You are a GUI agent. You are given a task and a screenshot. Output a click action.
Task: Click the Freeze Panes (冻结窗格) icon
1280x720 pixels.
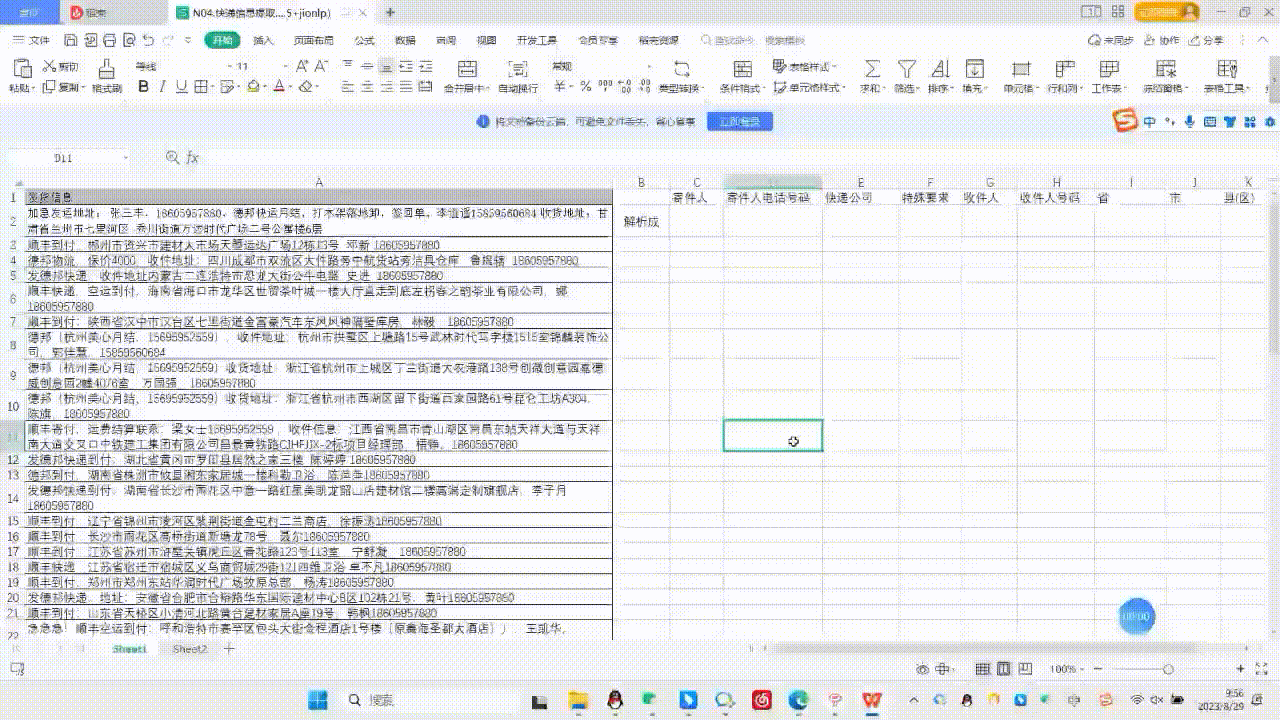coord(1164,69)
